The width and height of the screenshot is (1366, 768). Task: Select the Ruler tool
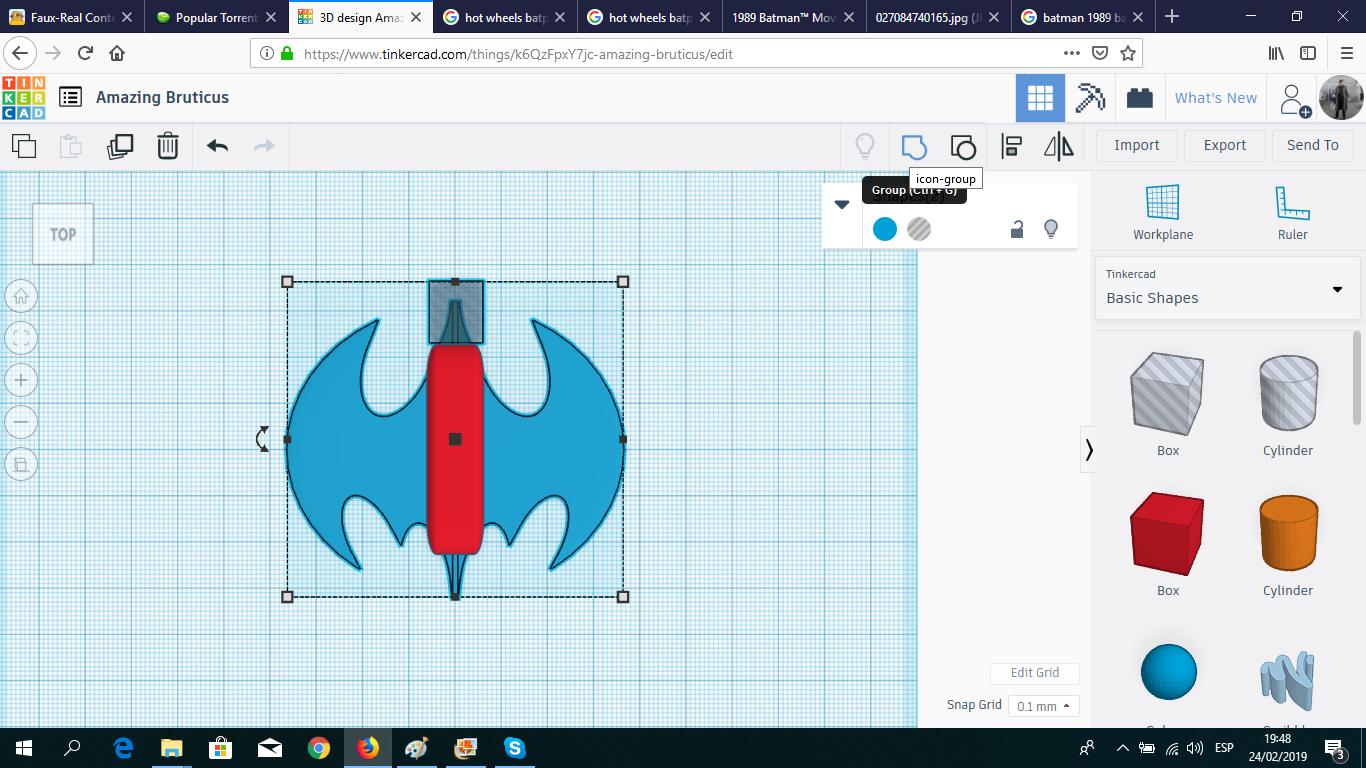click(x=1292, y=211)
